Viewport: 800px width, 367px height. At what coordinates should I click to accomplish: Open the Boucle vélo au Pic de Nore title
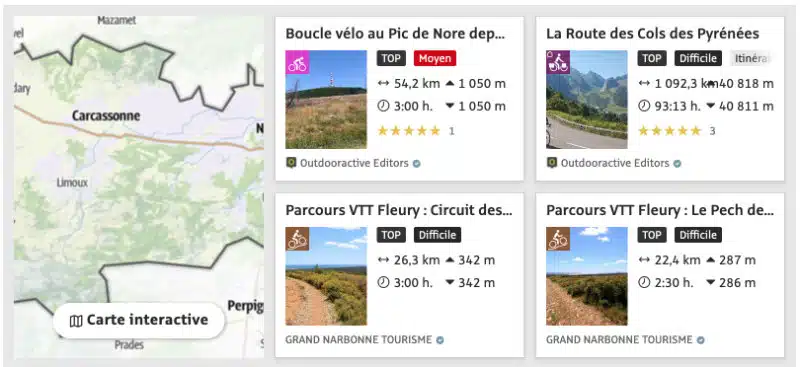[395, 34]
